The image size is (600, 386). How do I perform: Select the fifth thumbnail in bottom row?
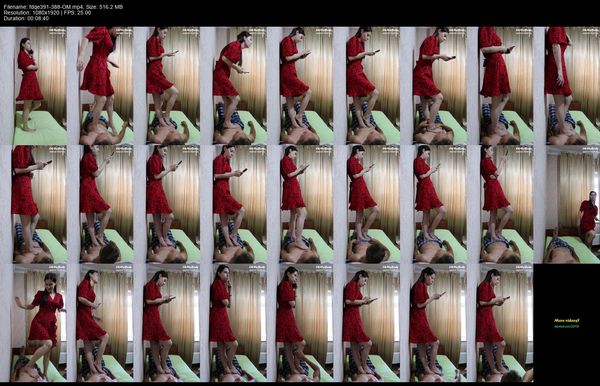(300, 322)
